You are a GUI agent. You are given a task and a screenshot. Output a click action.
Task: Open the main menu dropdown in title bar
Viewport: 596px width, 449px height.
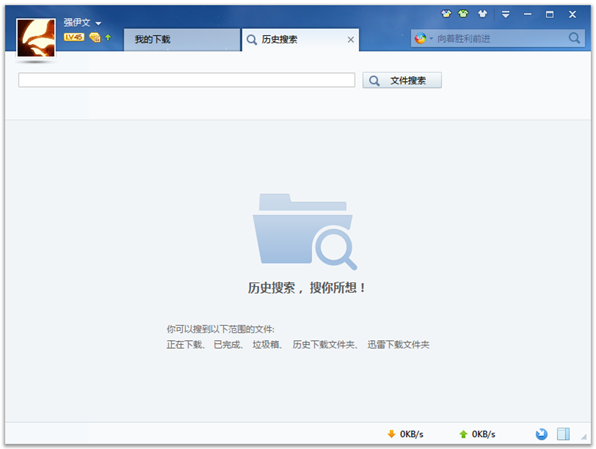[506, 14]
